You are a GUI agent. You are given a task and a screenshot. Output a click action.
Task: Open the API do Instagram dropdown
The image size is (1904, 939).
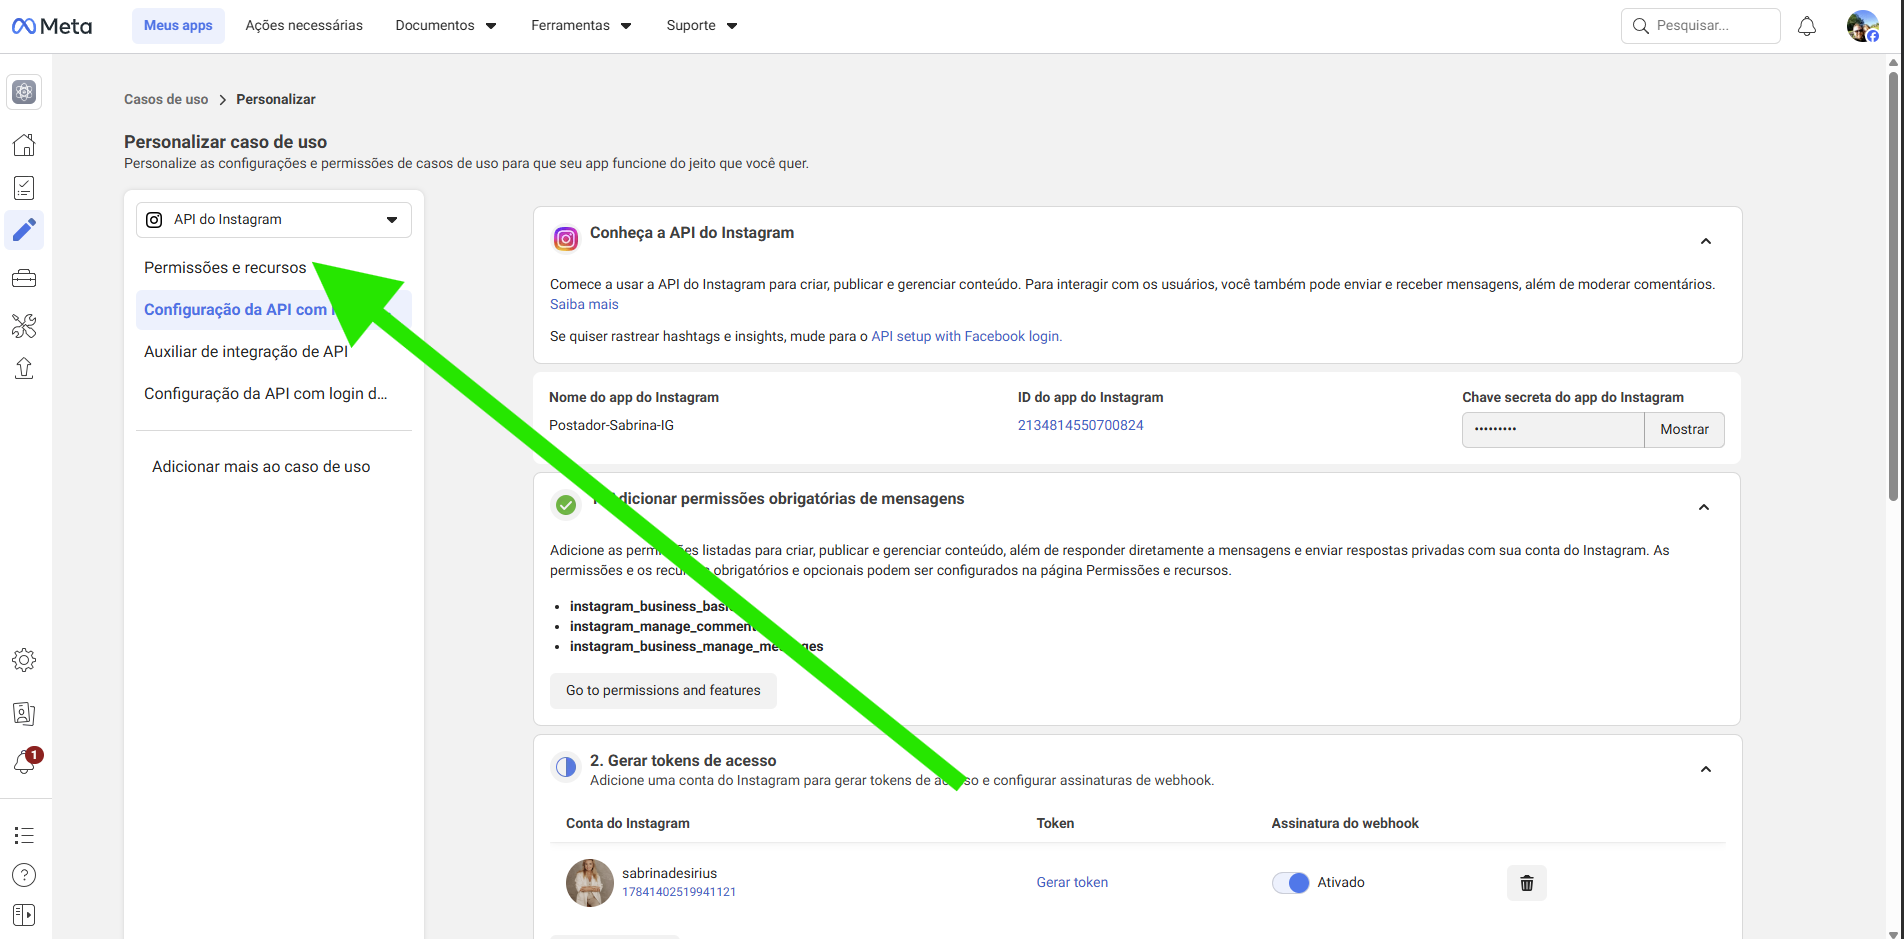[274, 220]
